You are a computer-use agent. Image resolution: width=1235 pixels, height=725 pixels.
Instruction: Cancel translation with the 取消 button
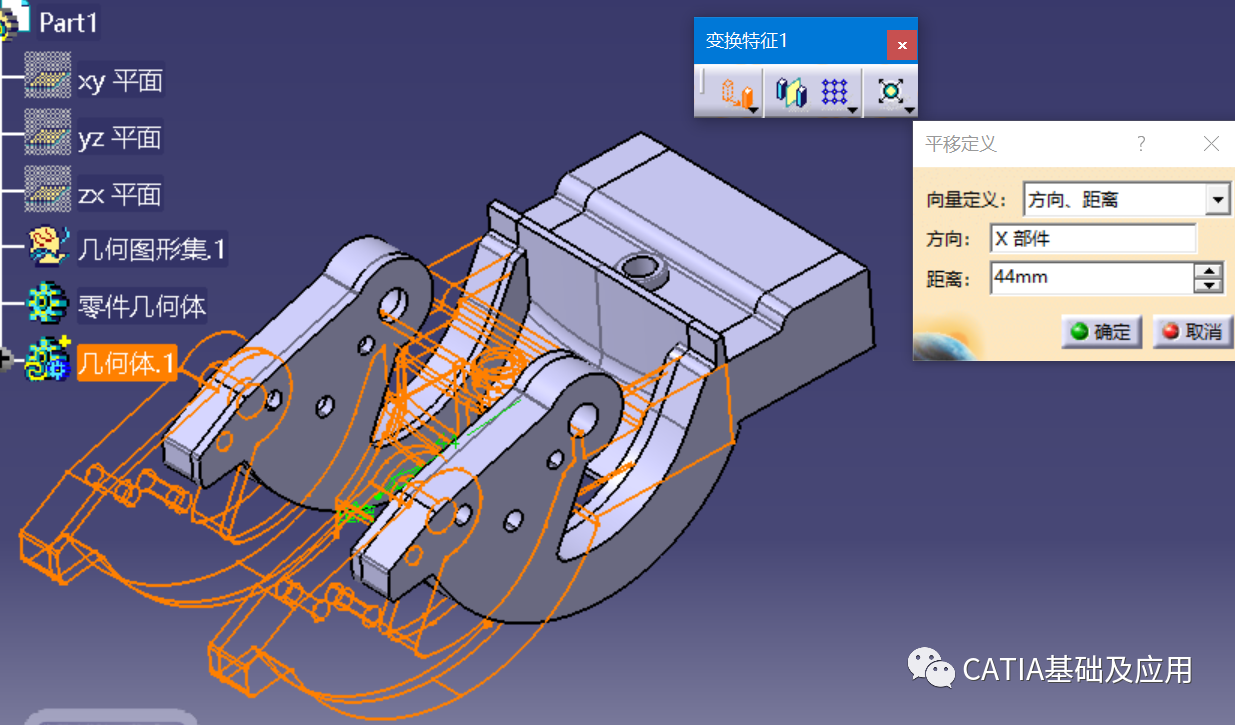pos(1193,332)
